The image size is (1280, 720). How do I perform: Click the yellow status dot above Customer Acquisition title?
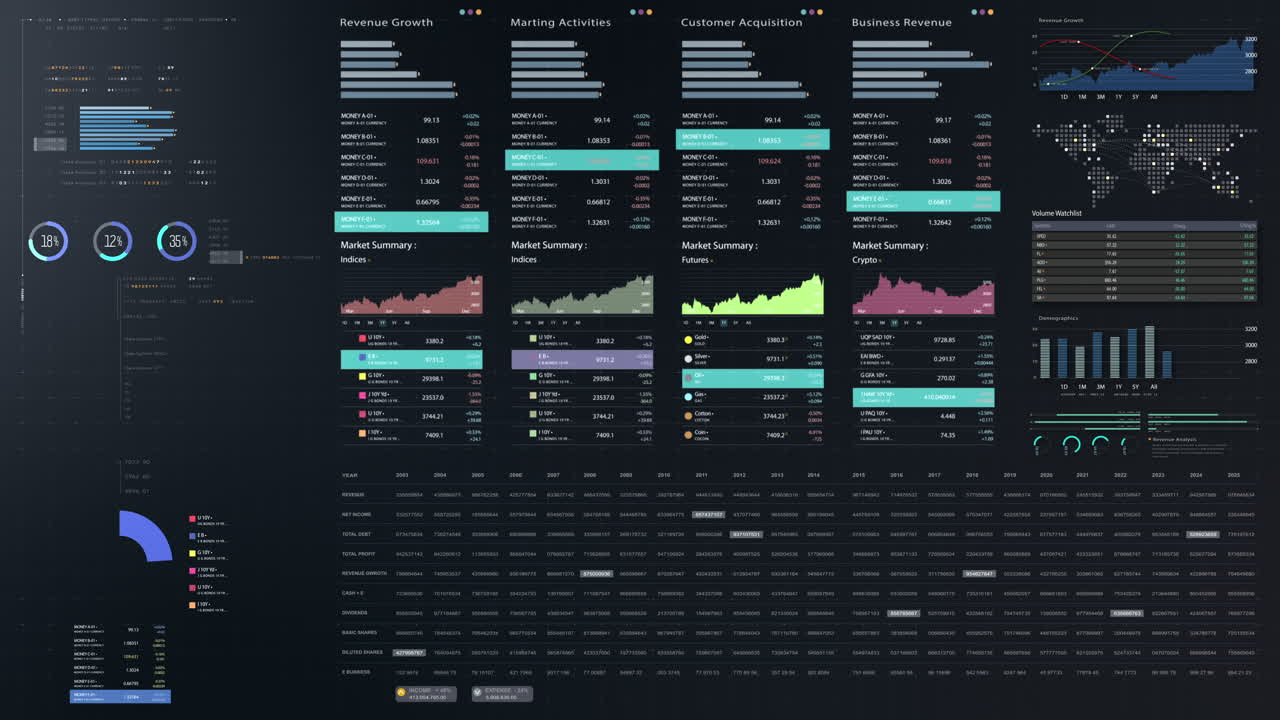(820, 12)
